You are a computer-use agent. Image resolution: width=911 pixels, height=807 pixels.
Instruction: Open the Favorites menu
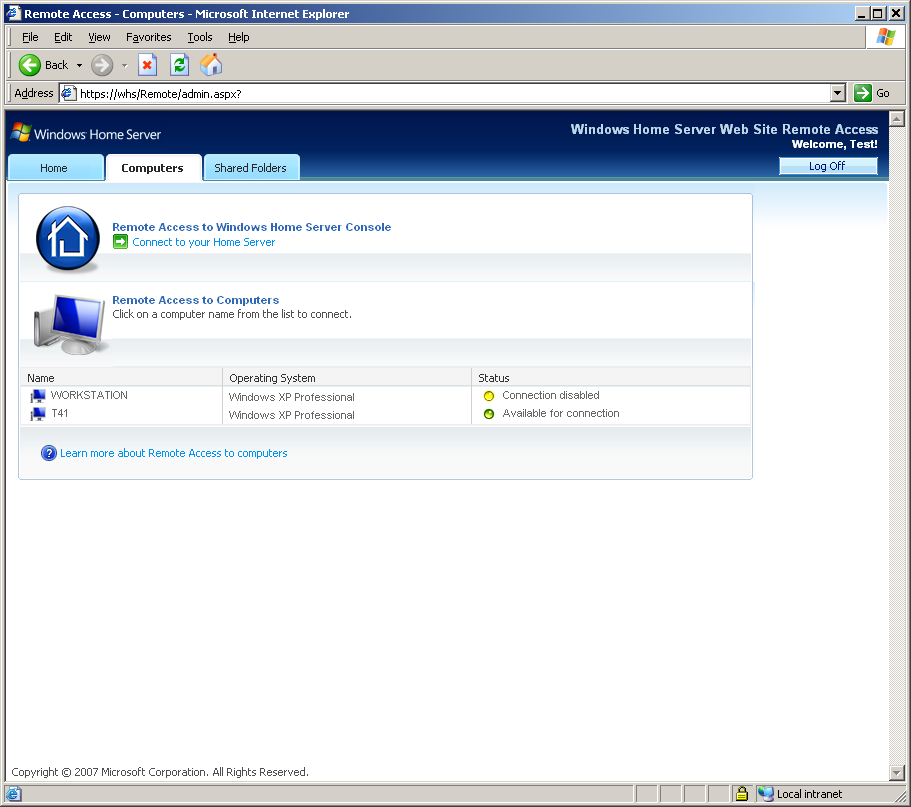149,37
